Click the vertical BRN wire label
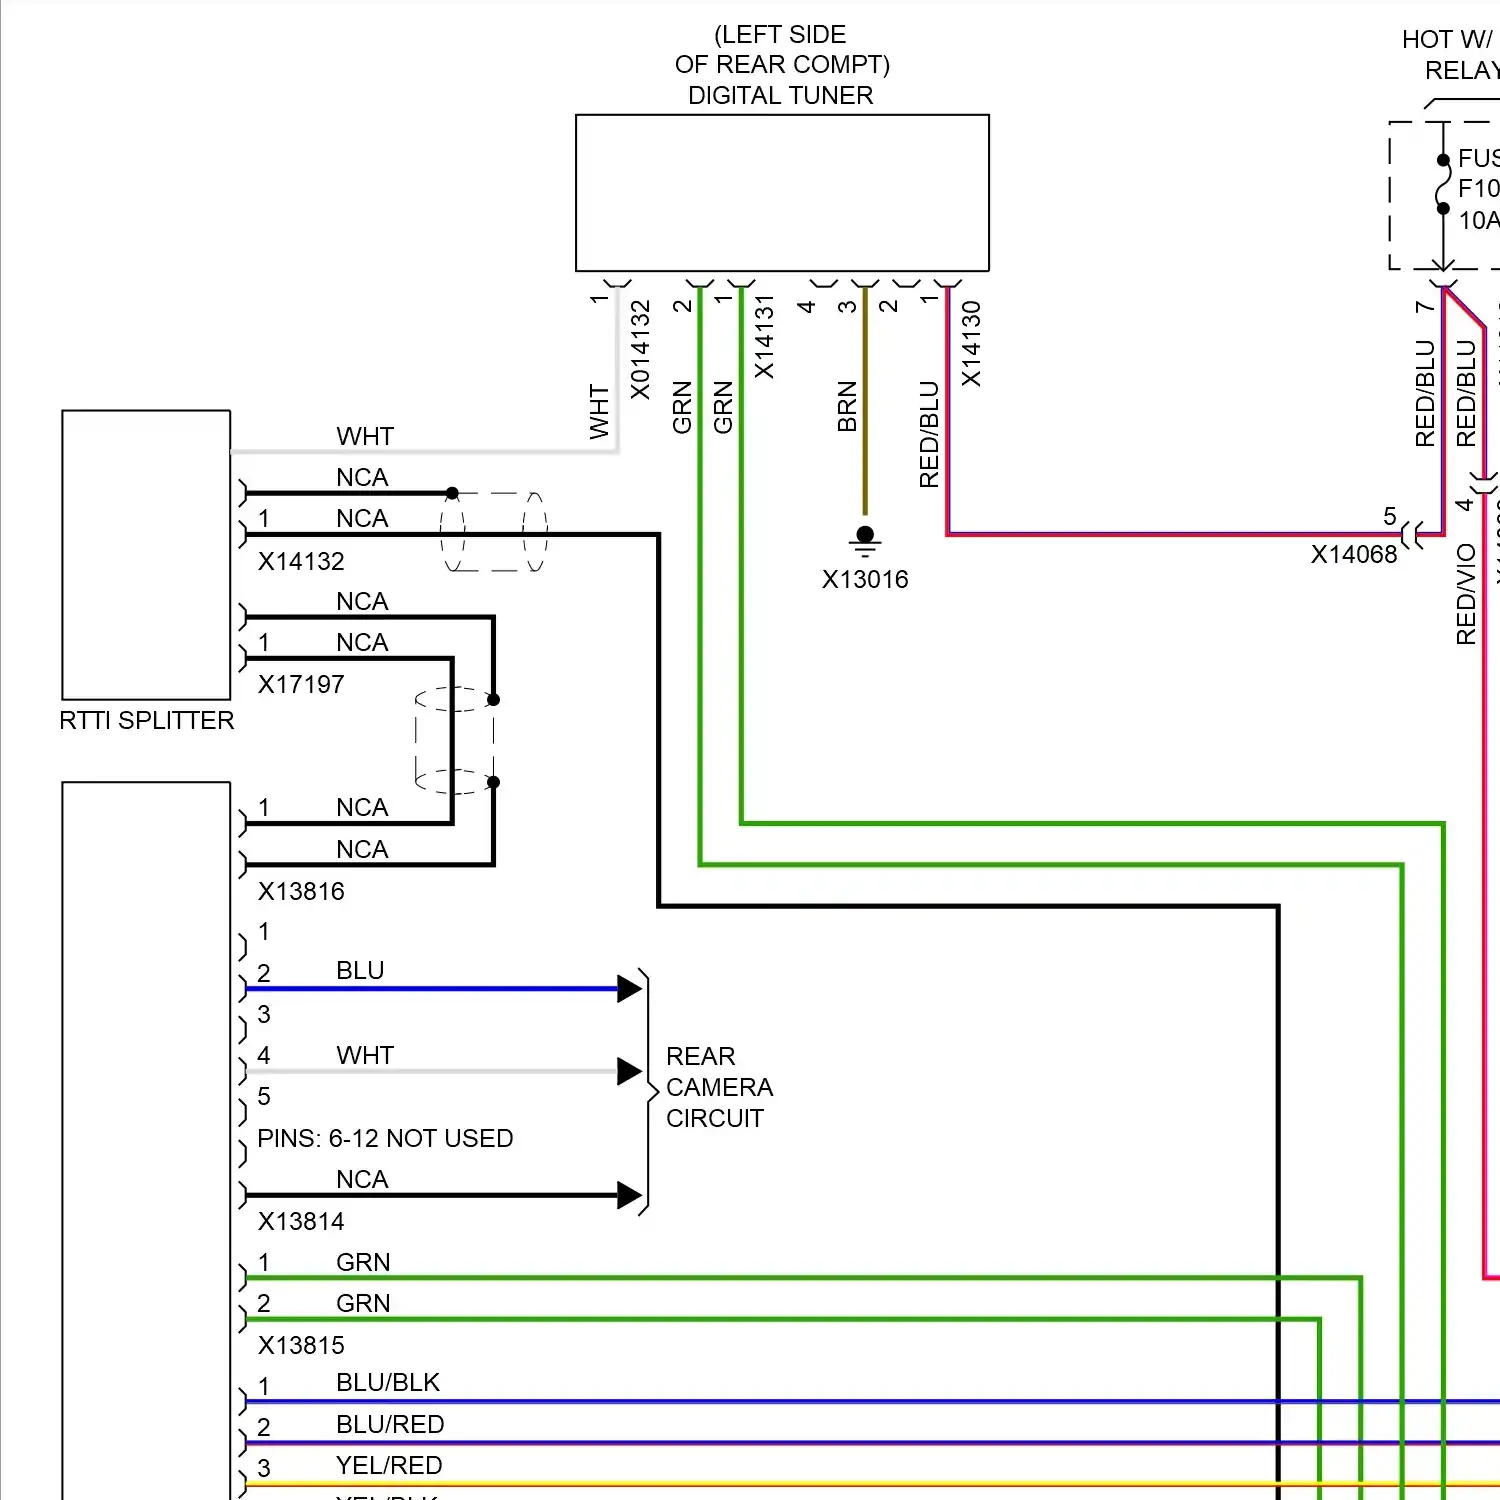This screenshot has width=1500, height=1500. click(847, 406)
